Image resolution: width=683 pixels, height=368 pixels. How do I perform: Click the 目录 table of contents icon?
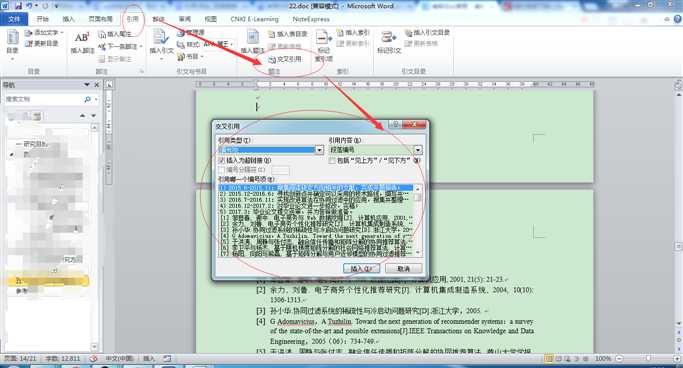point(12,38)
